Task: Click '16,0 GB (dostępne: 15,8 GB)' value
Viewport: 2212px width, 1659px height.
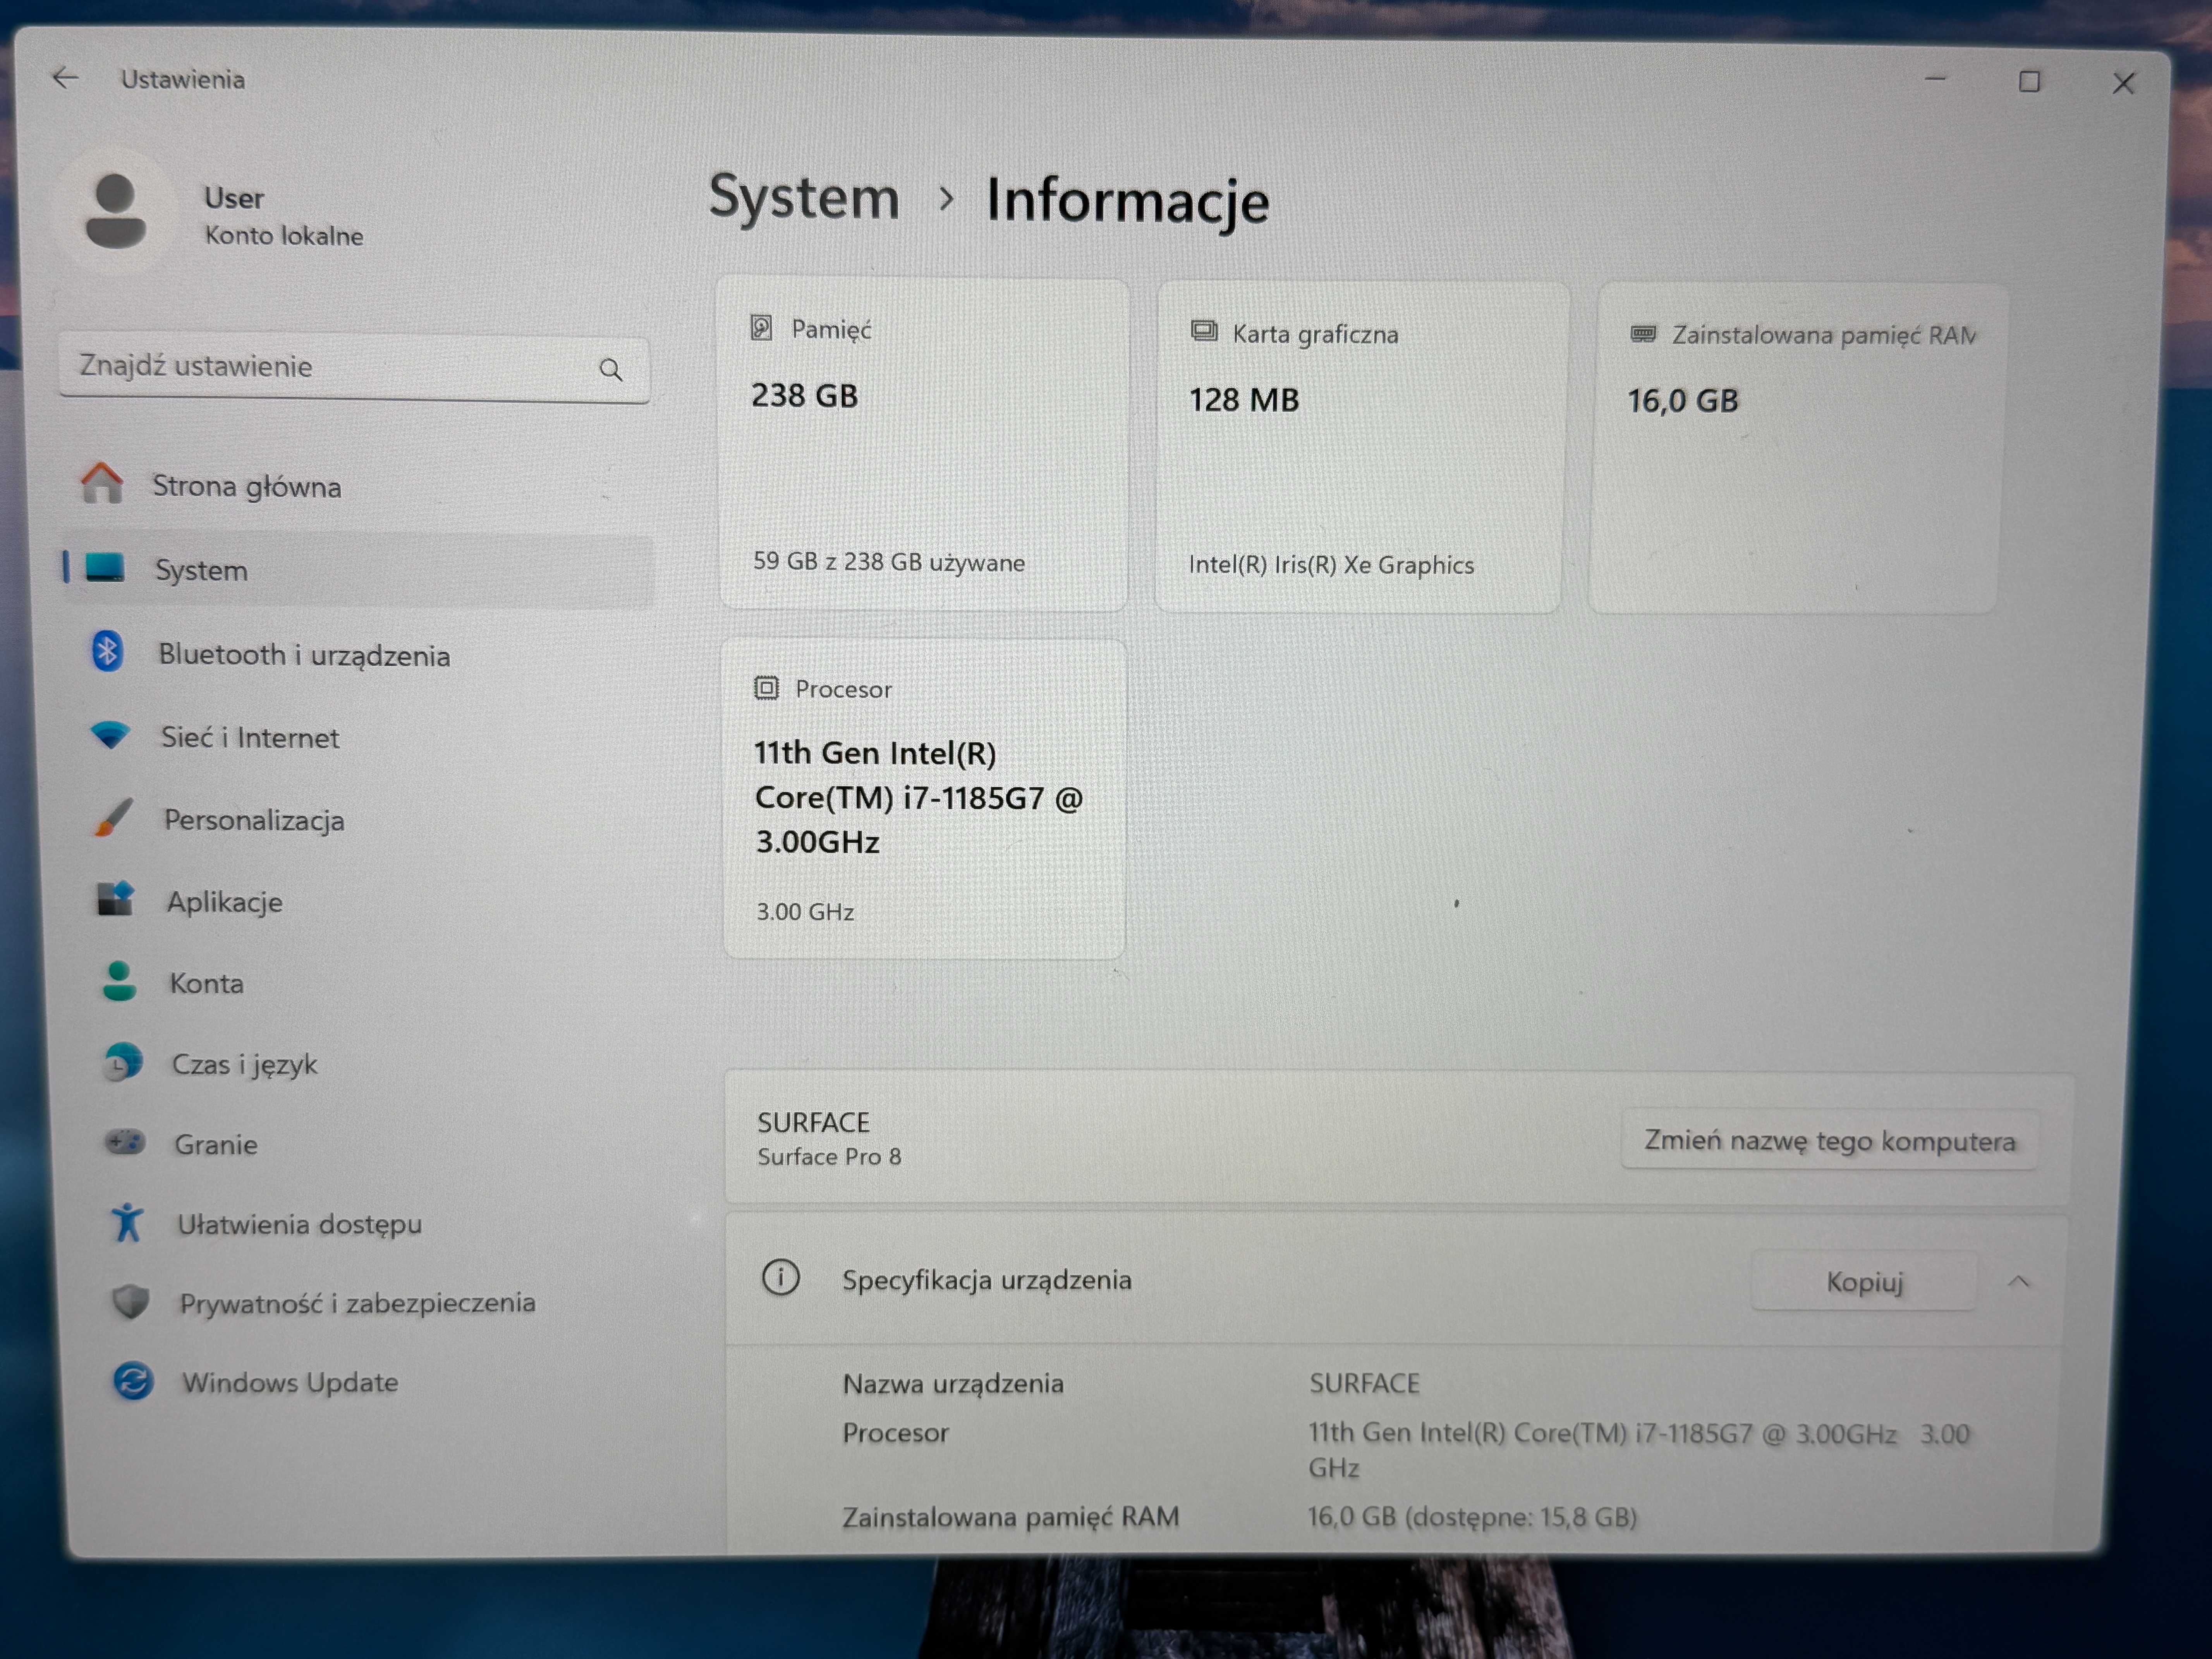Action: coord(1472,1517)
